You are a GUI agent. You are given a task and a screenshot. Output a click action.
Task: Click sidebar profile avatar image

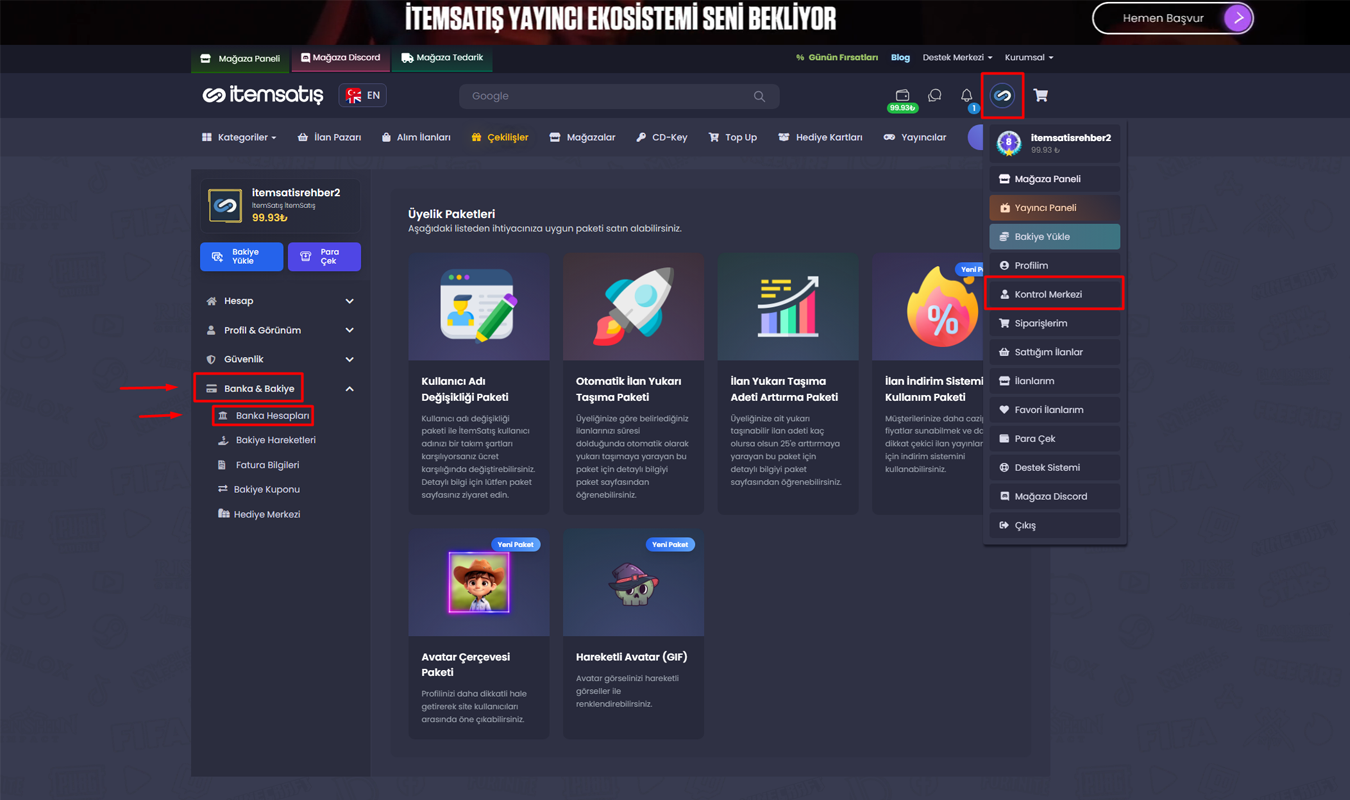[x=225, y=206]
